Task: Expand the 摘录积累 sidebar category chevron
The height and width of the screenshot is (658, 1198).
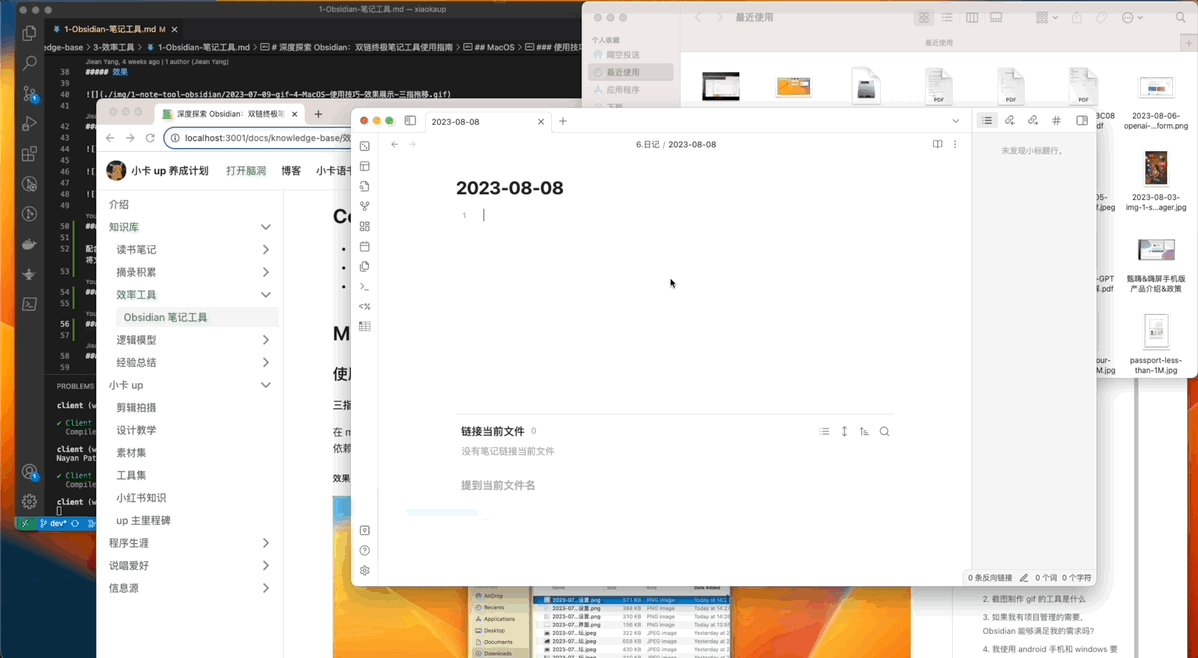Action: tap(266, 272)
